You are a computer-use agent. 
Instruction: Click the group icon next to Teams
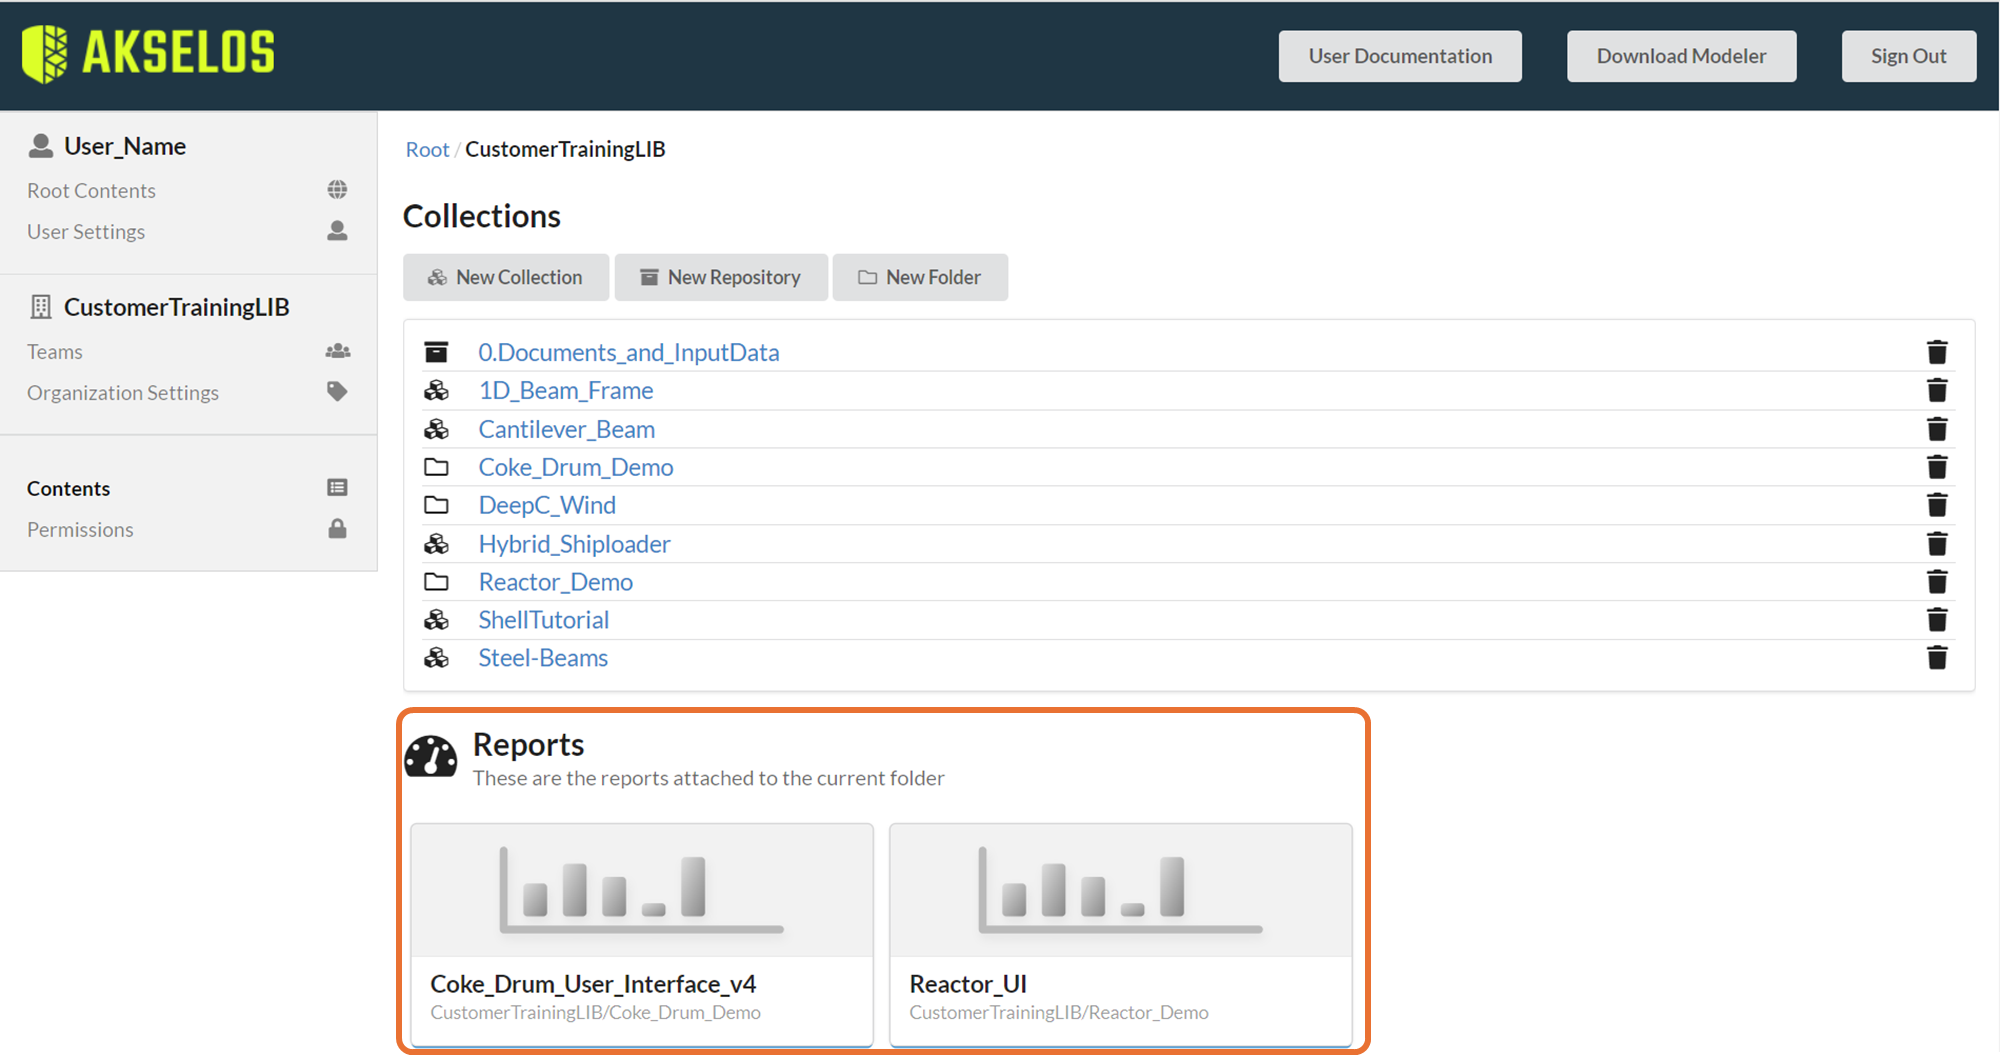[337, 351]
